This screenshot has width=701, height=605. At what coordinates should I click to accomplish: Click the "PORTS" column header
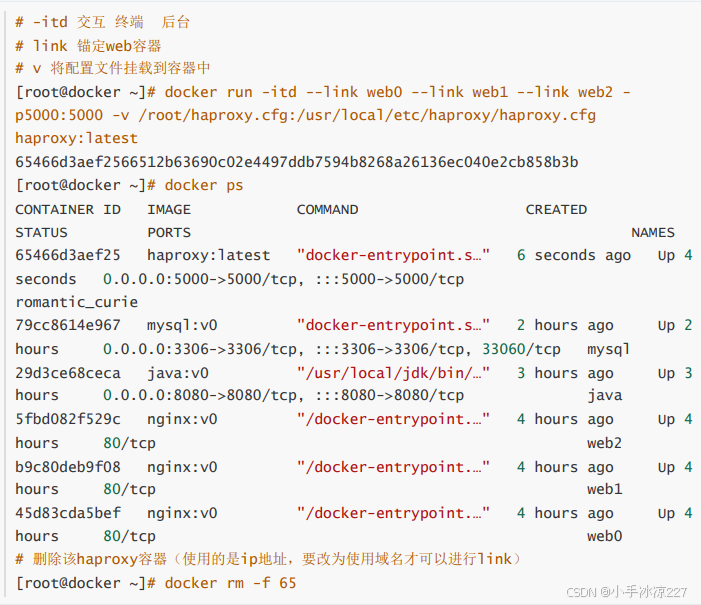coord(169,233)
